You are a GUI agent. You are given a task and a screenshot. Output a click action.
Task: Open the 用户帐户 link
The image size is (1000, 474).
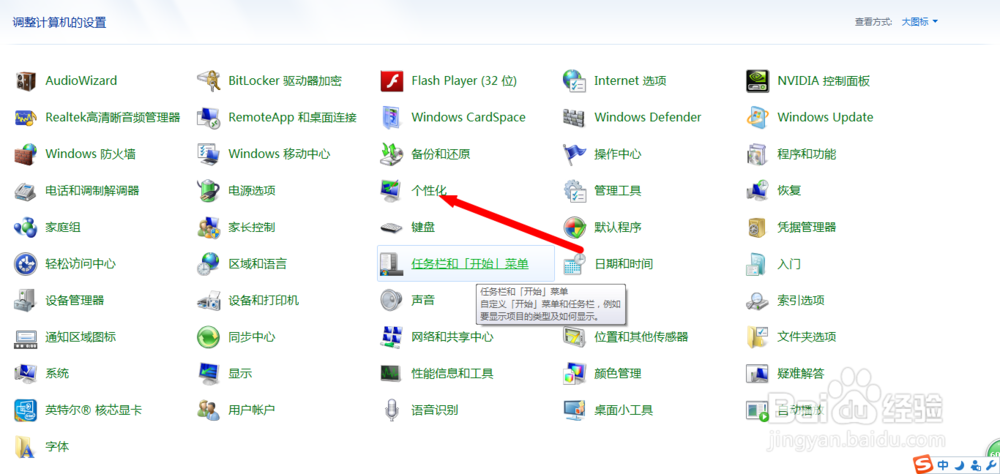tap(251, 410)
